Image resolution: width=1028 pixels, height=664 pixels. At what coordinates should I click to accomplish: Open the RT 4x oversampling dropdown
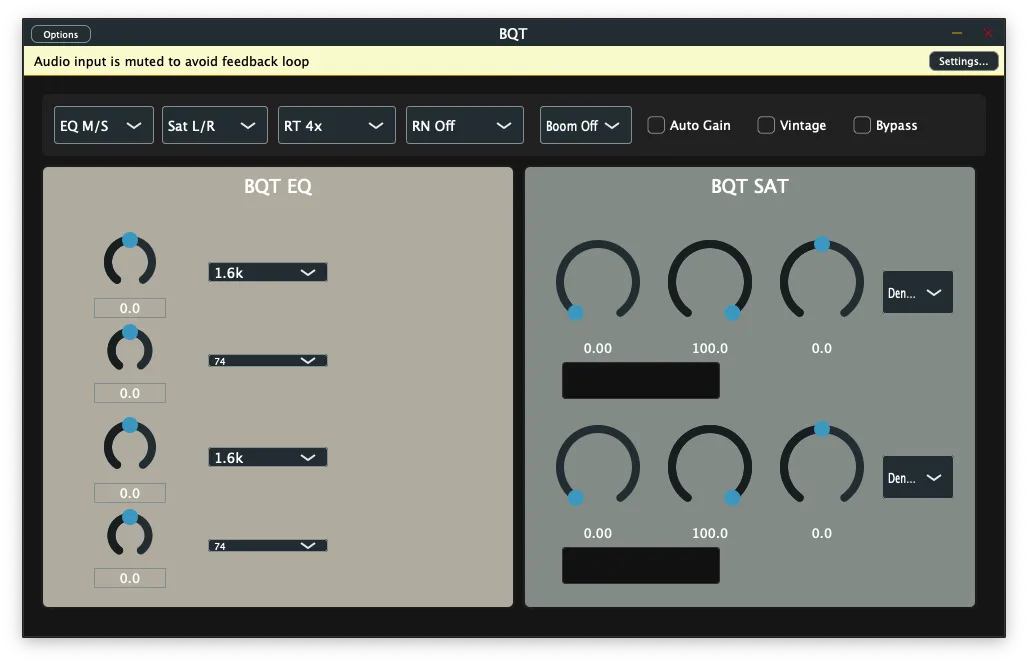tap(336, 125)
